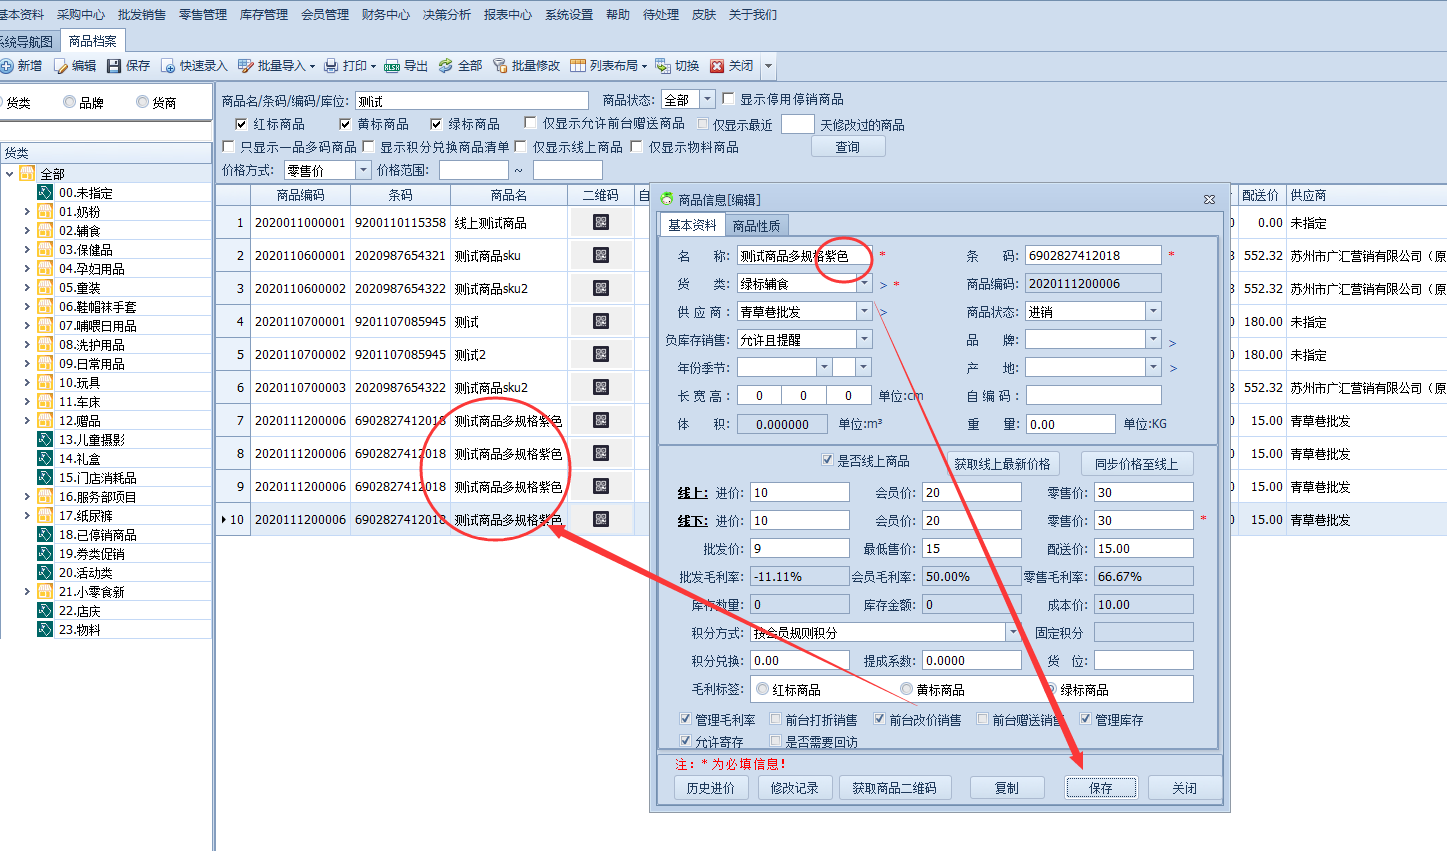This screenshot has width=1447, height=851.
Task: Click the 全部 refresh-all toolbar icon
Action: pos(446,66)
